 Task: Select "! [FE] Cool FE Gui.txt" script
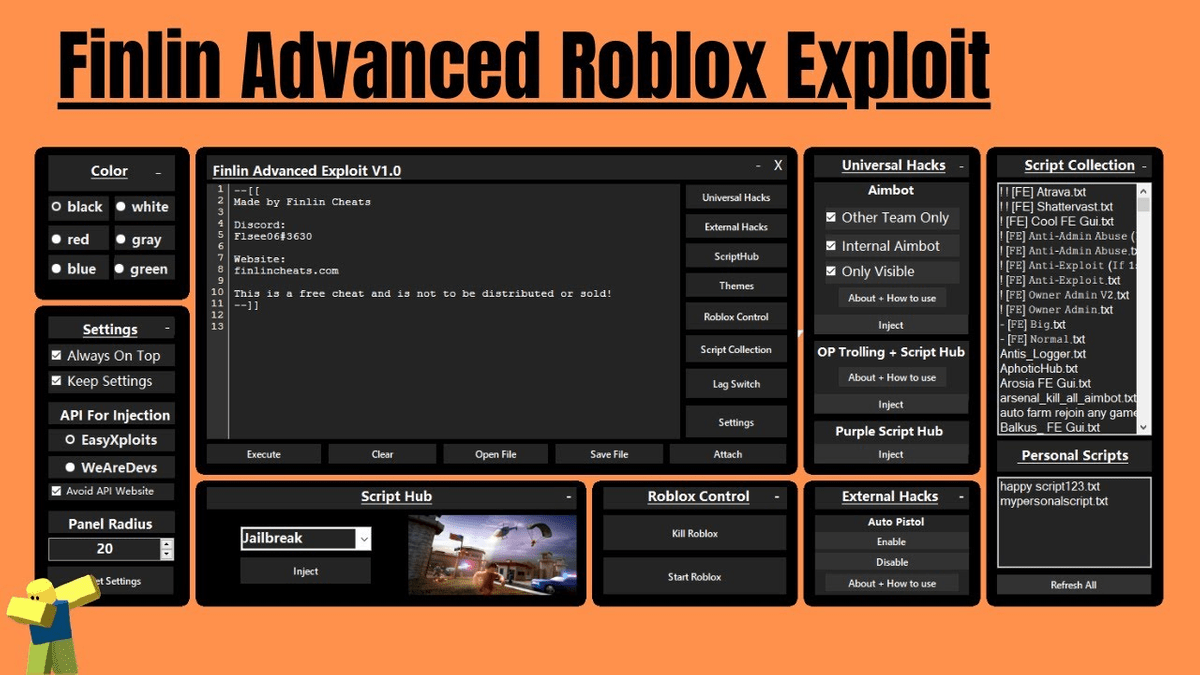coord(1055,221)
